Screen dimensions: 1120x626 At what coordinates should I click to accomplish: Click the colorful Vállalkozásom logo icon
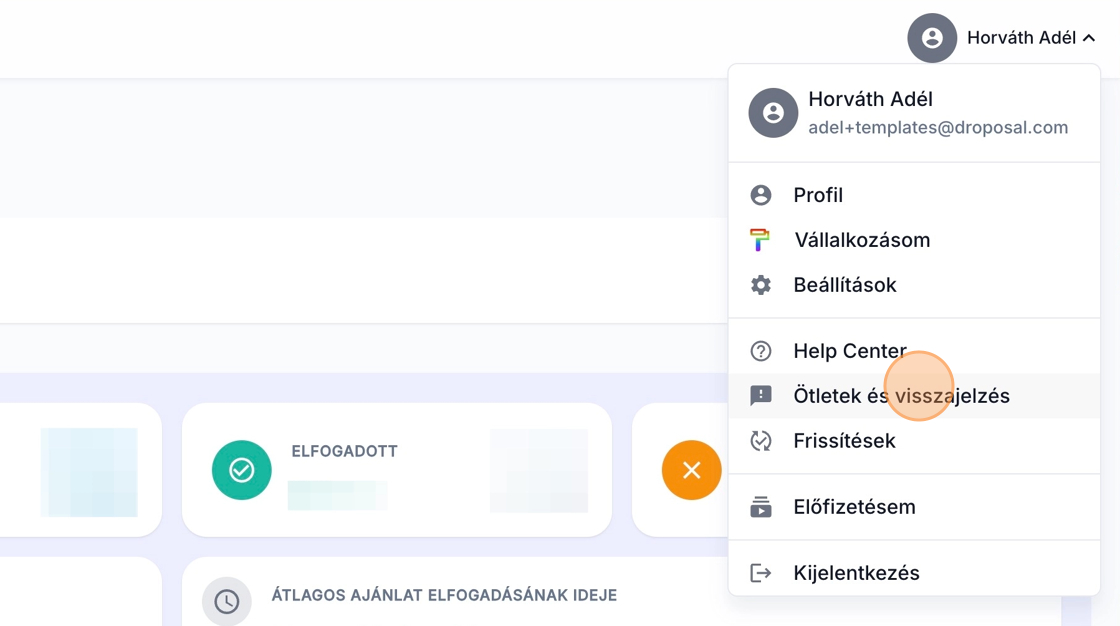coord(761,240)
